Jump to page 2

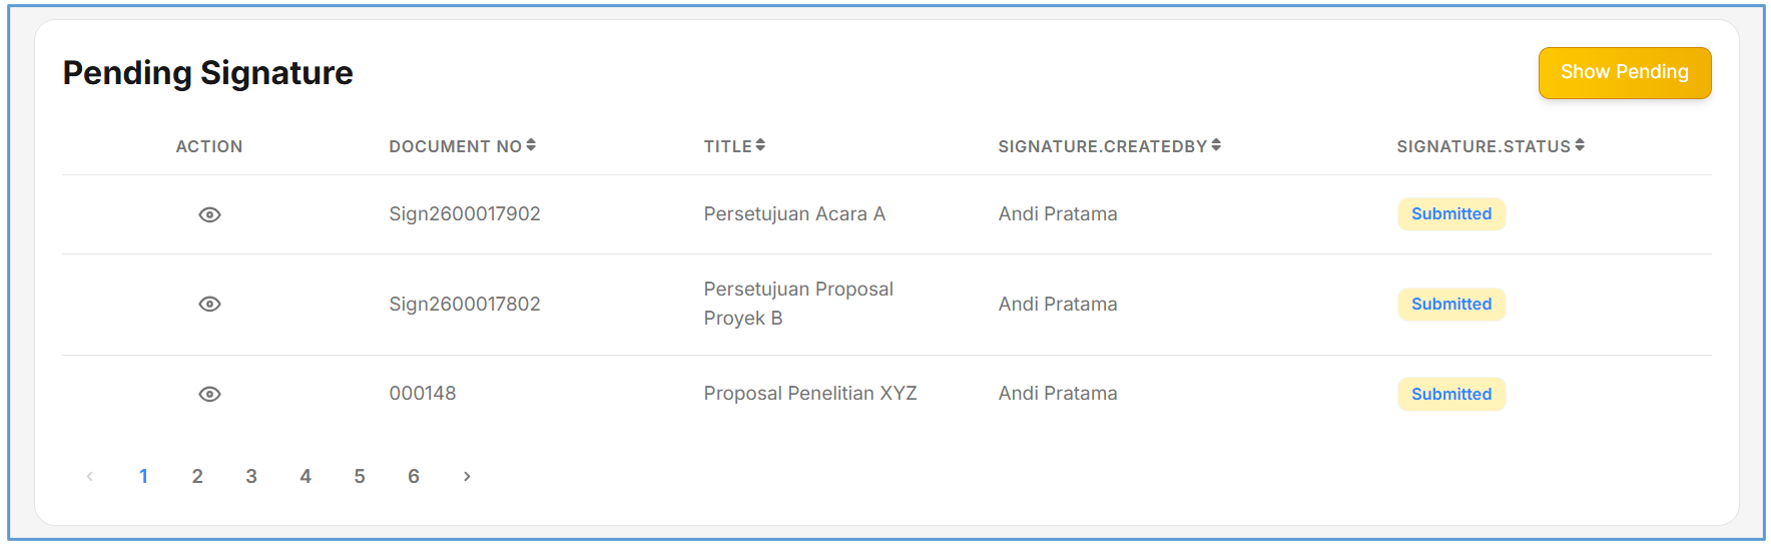click(198, 477)
